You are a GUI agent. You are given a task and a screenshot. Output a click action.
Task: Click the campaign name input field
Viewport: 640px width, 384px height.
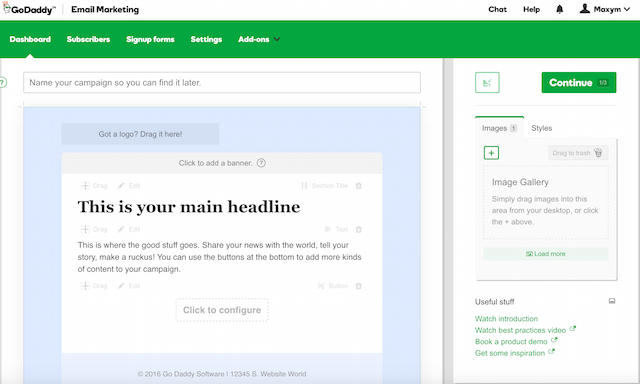click(x=222, y=82)
